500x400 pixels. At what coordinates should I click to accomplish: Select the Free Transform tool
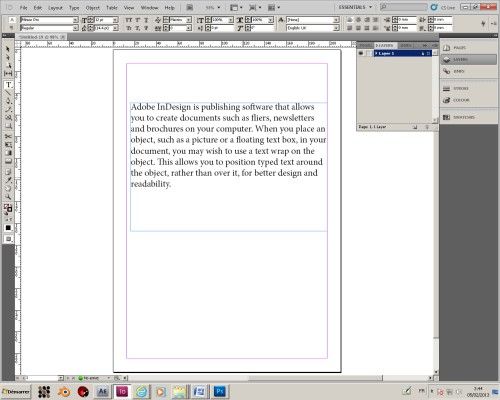pos(8,144)
